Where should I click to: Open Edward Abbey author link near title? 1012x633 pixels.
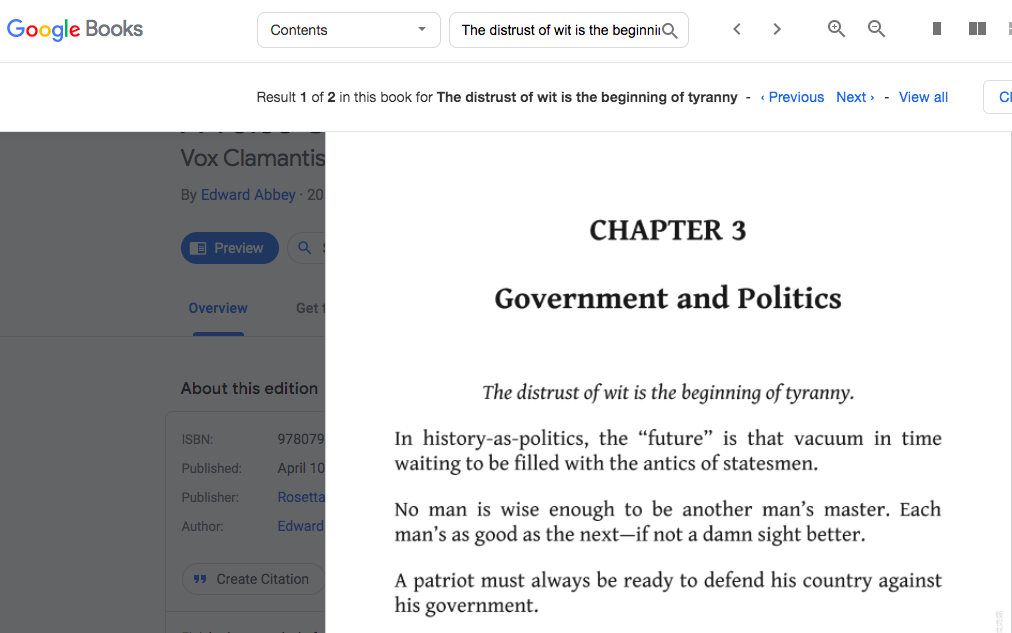point(248,195)
